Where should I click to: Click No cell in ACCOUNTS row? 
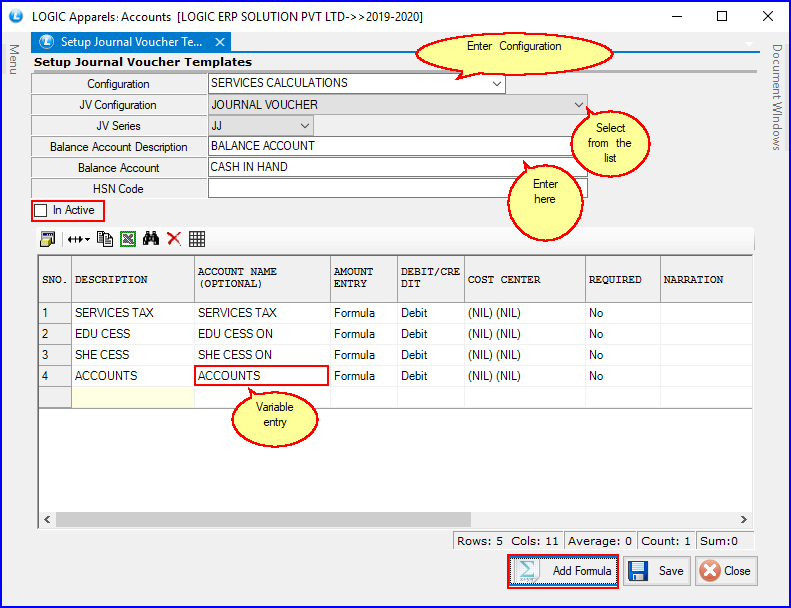623,376
